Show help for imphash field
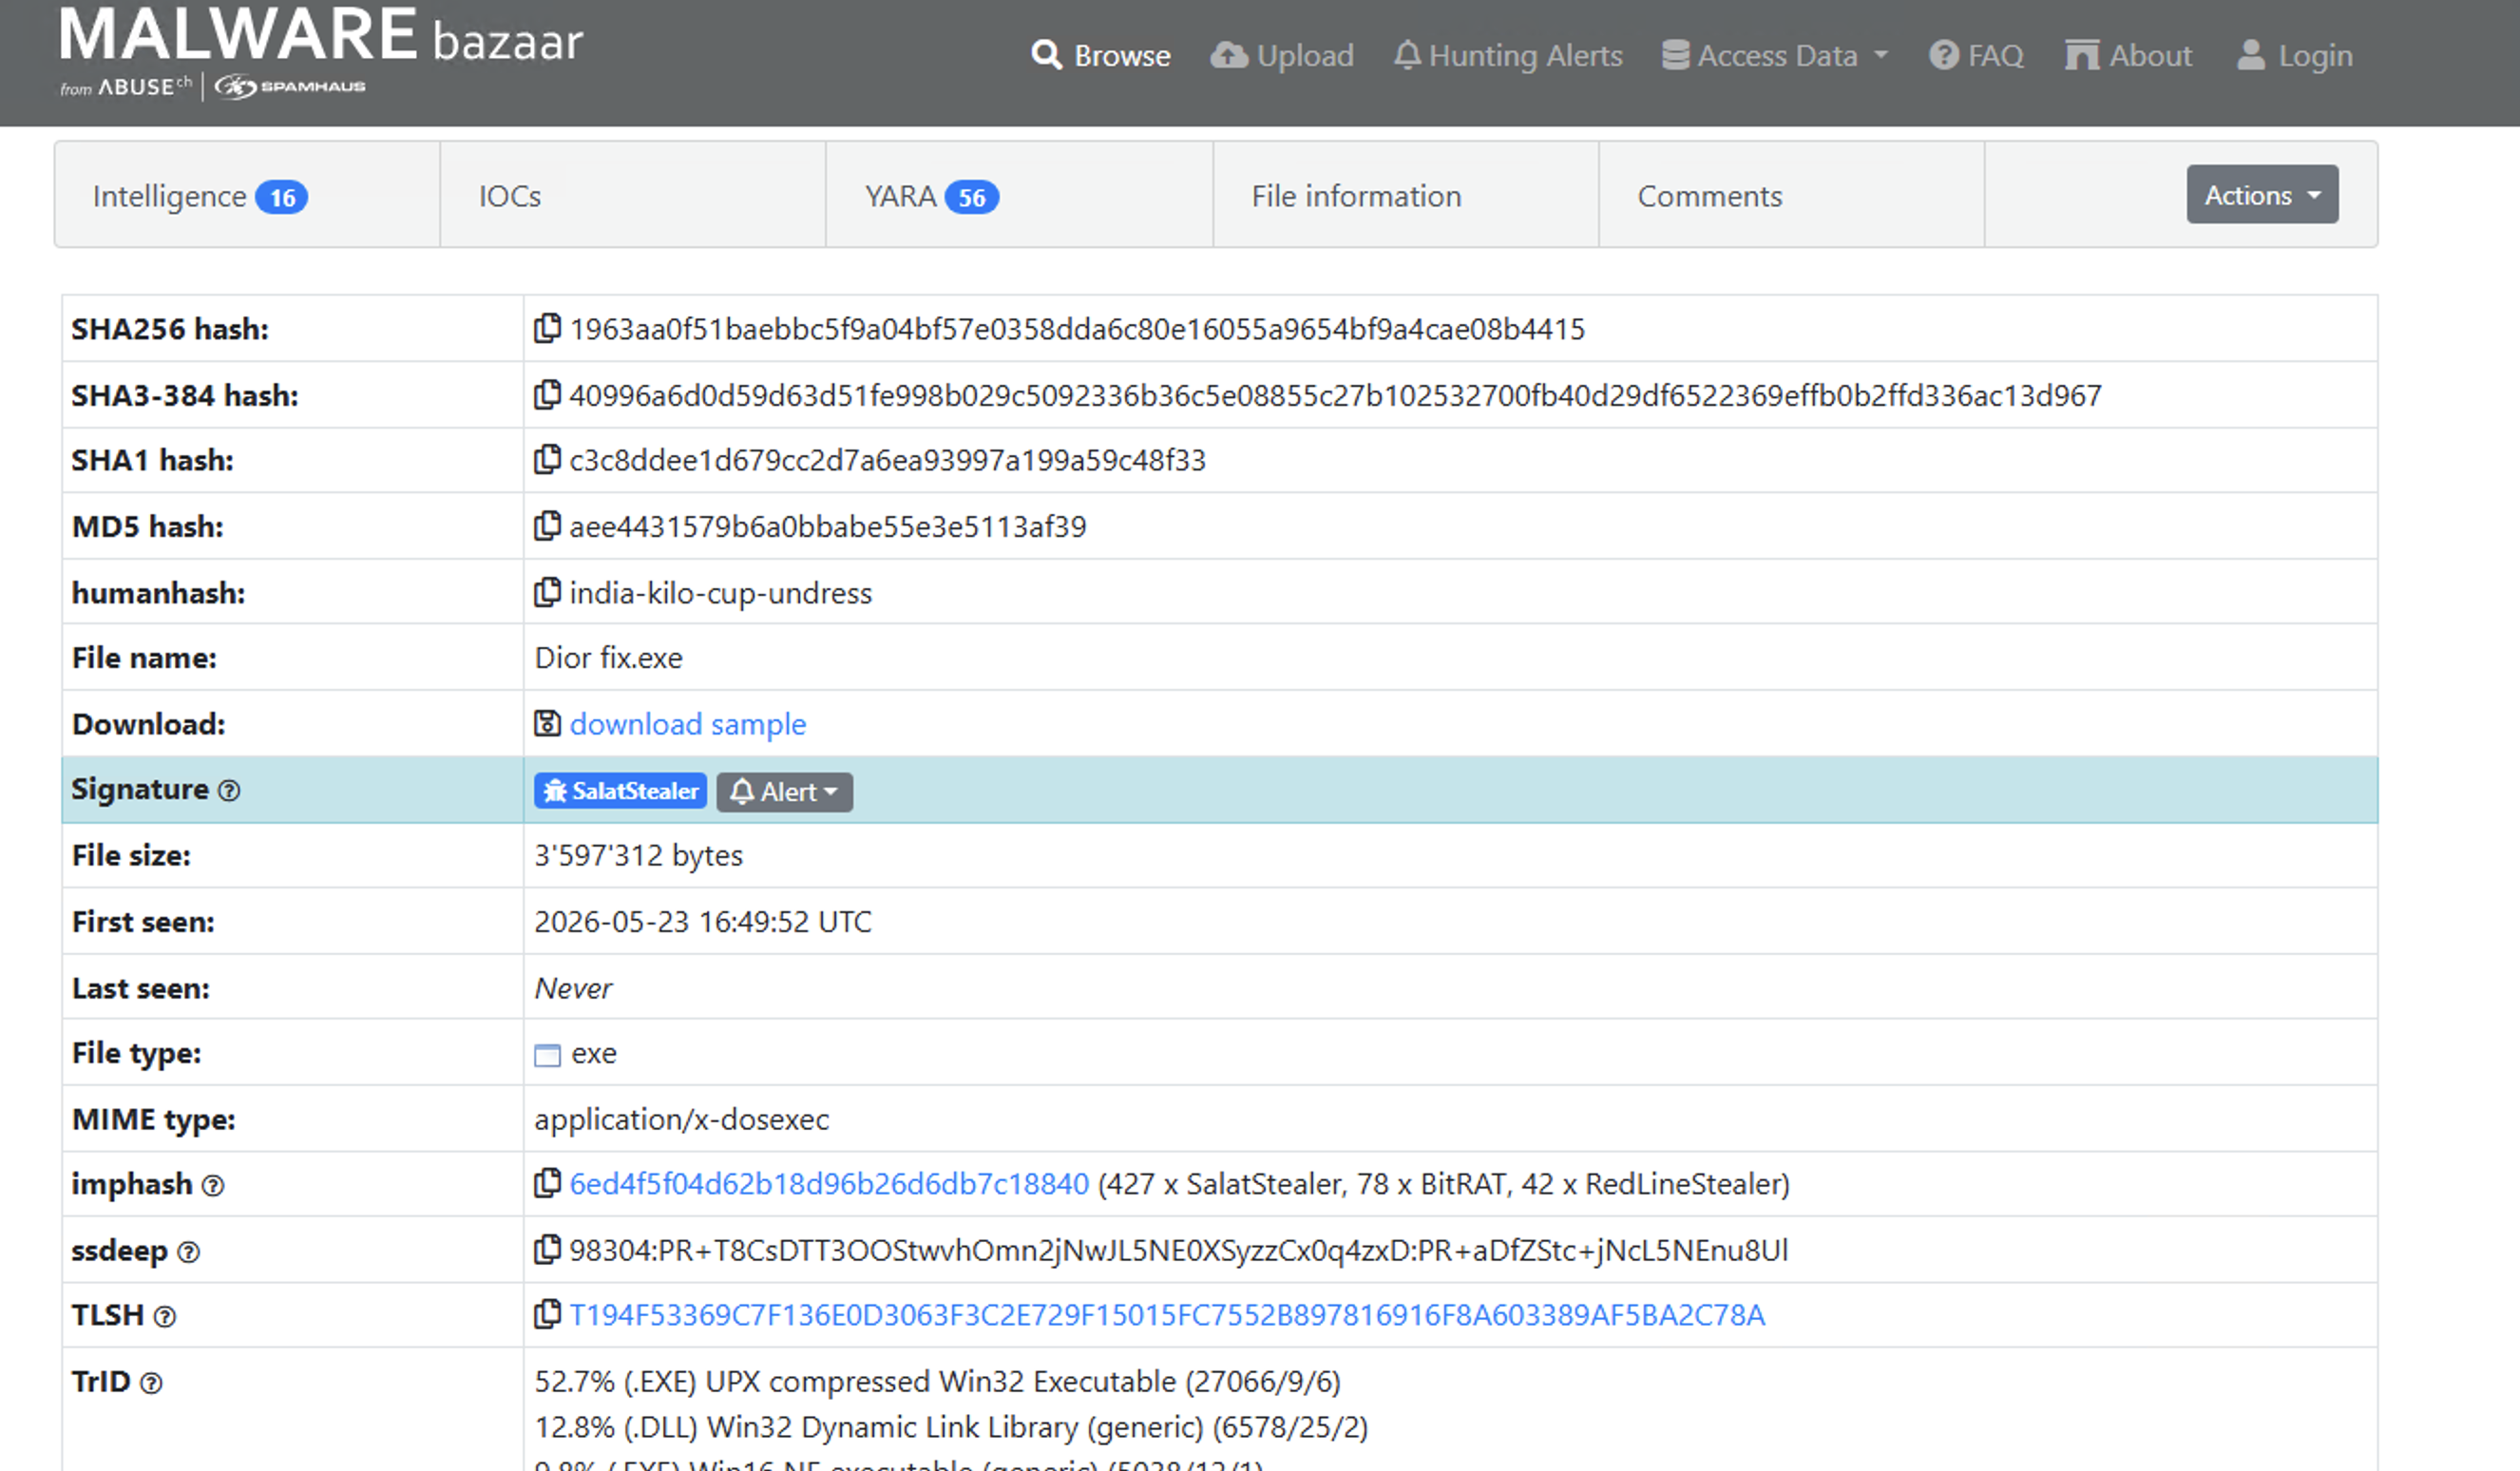Screen dimensions: 2520x1471 coord(213,1186)
